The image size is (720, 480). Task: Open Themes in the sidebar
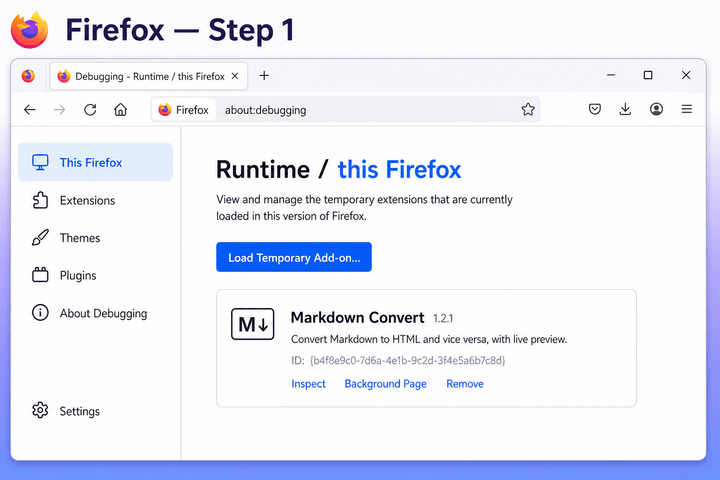coord(96,237)
